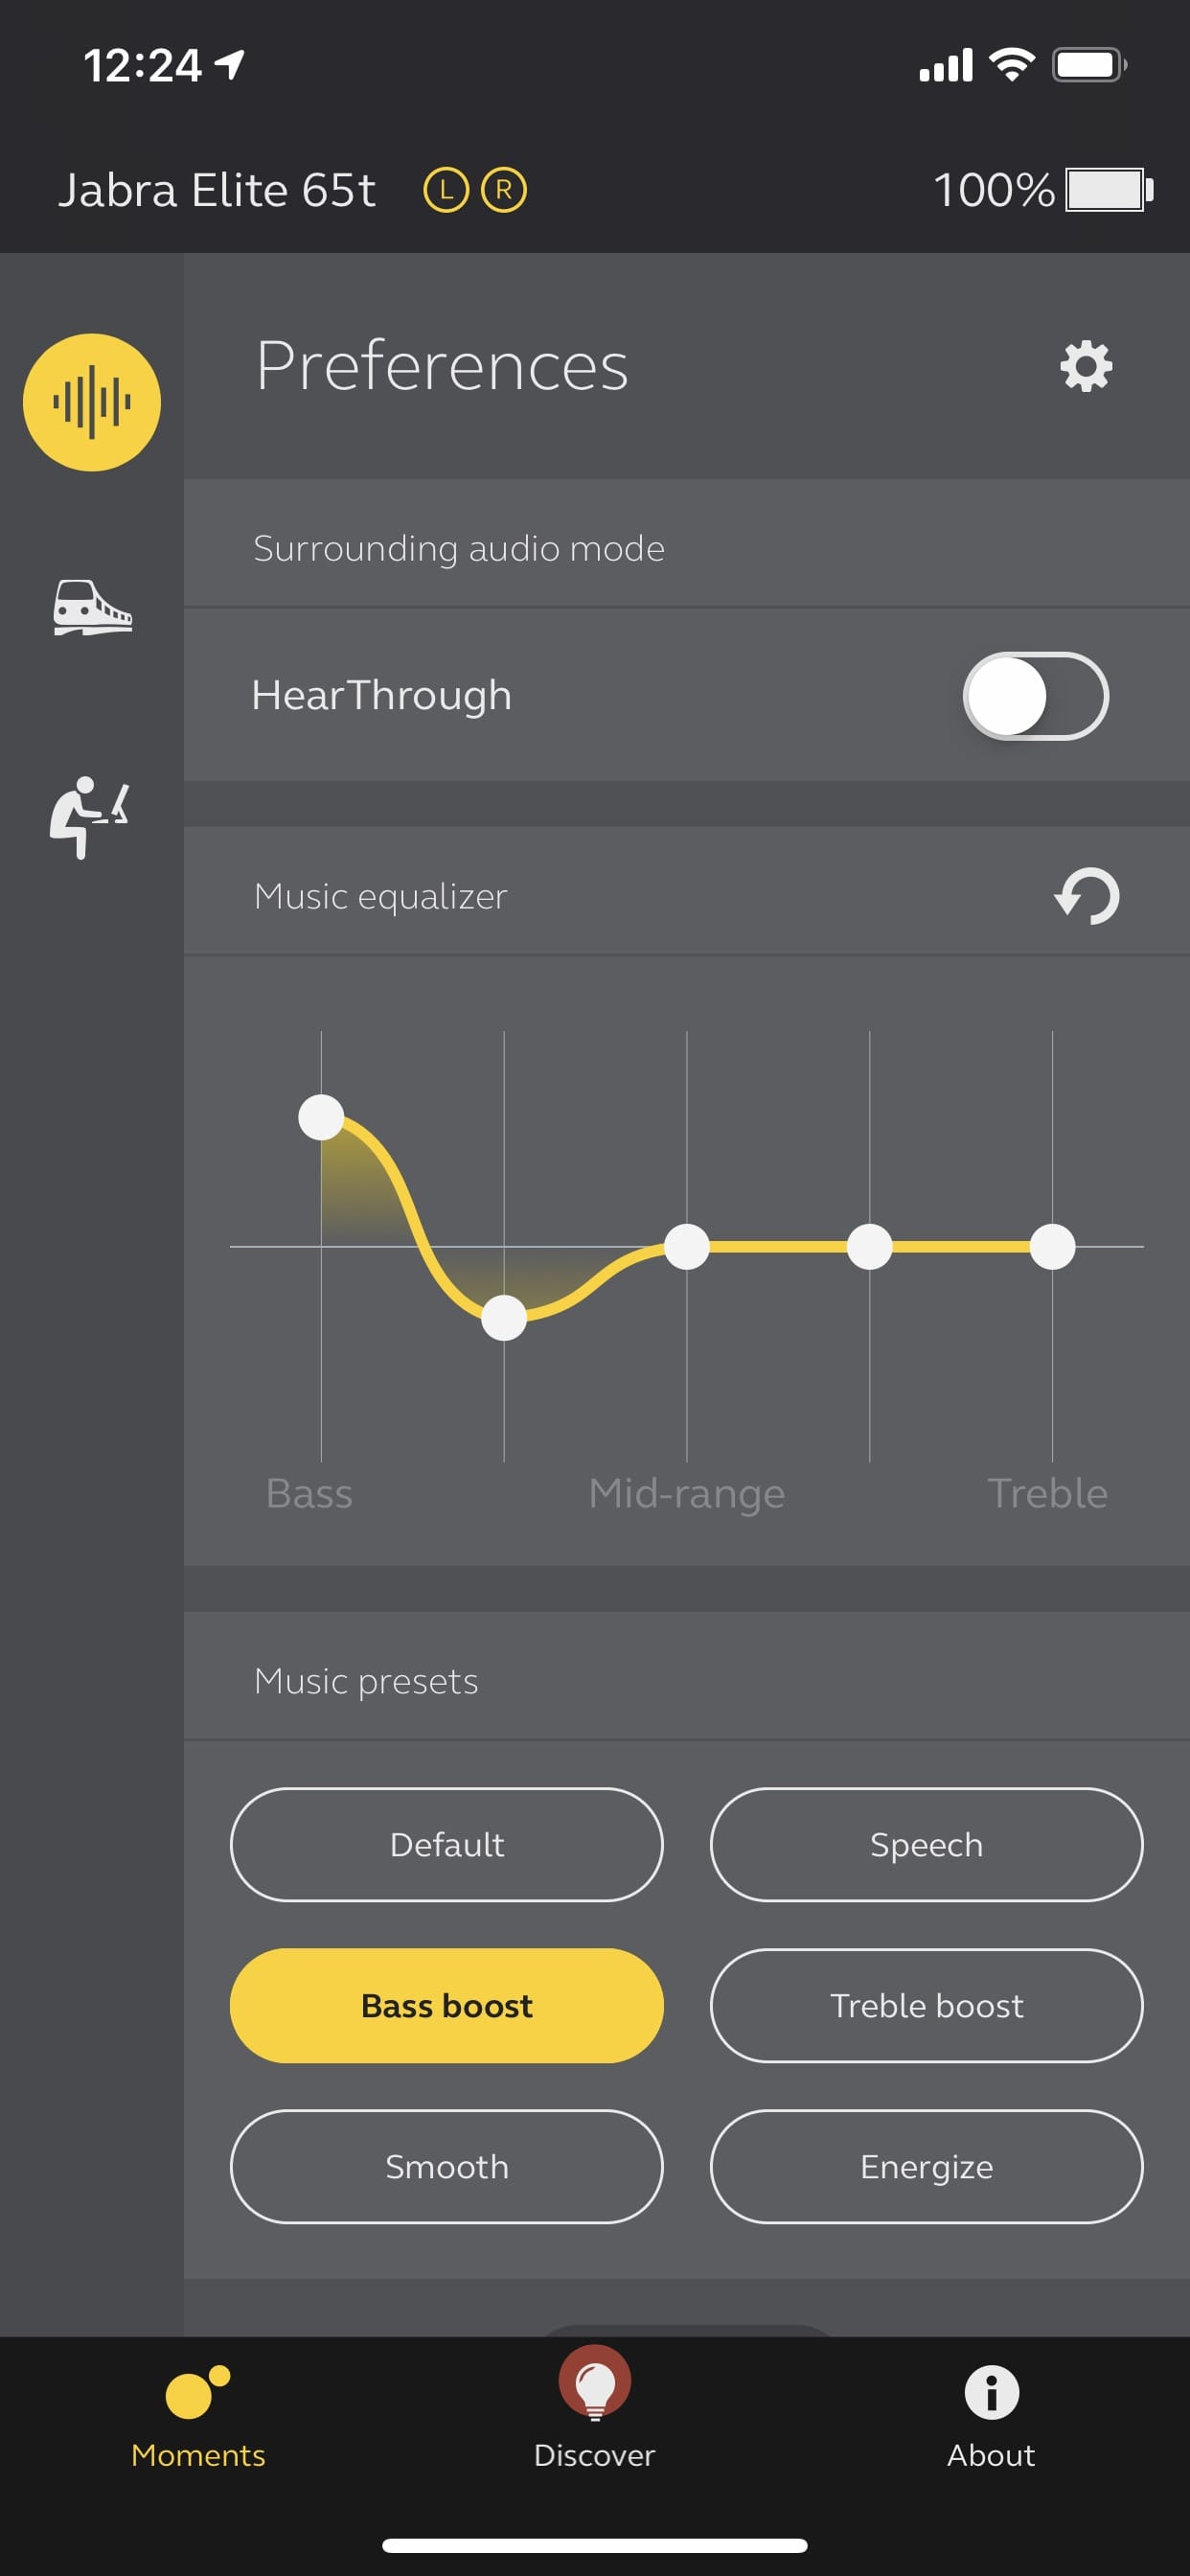
Task: Open the settings gear in Preferences
Action: click(1086, 366)
